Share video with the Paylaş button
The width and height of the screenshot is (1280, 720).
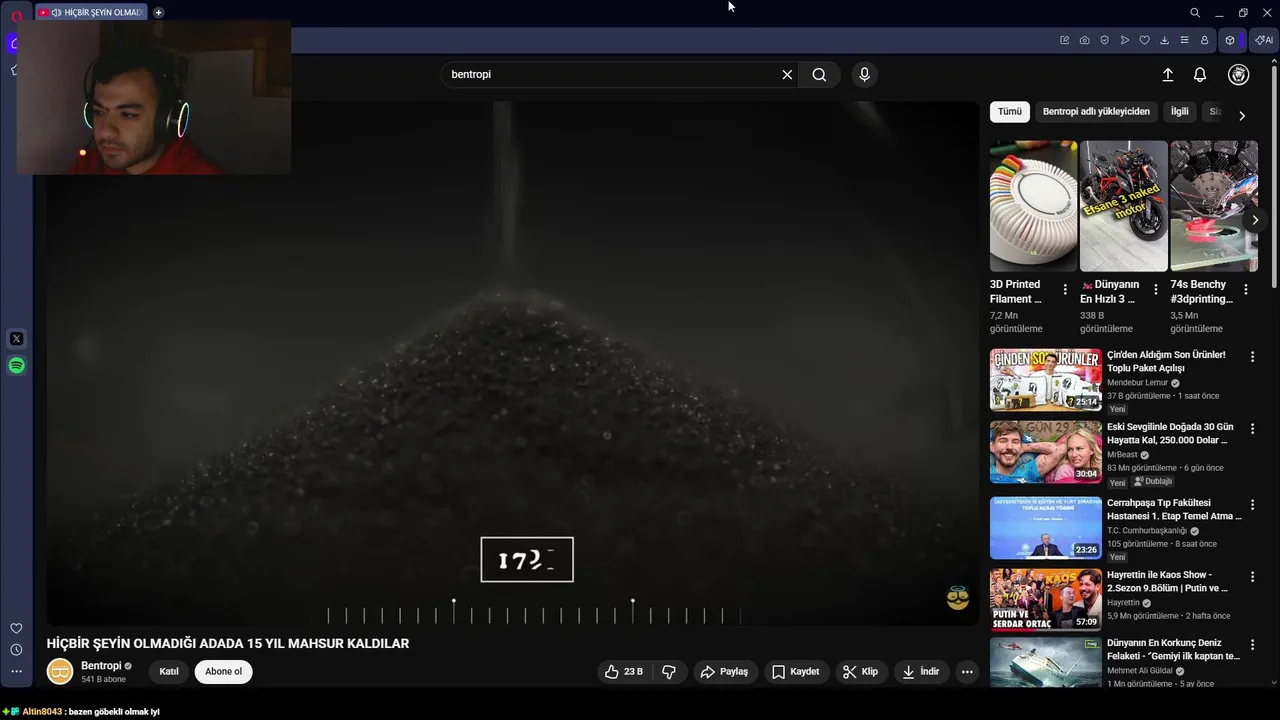point(724,672)
